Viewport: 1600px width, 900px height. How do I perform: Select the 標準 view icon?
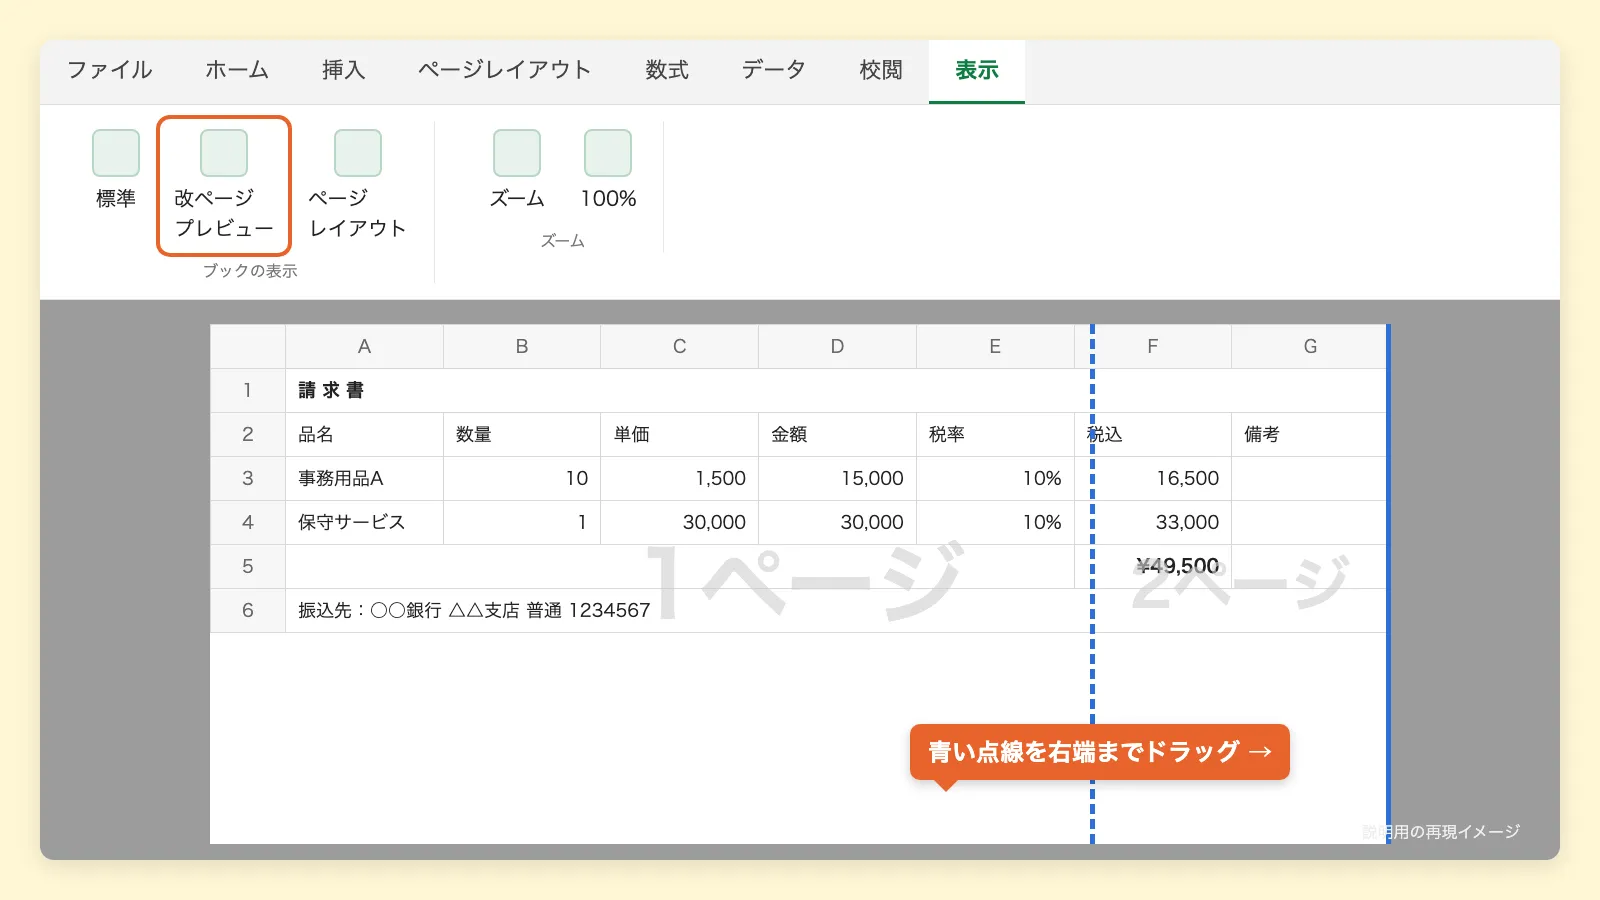pyautogui.click(x=116, y=153)
